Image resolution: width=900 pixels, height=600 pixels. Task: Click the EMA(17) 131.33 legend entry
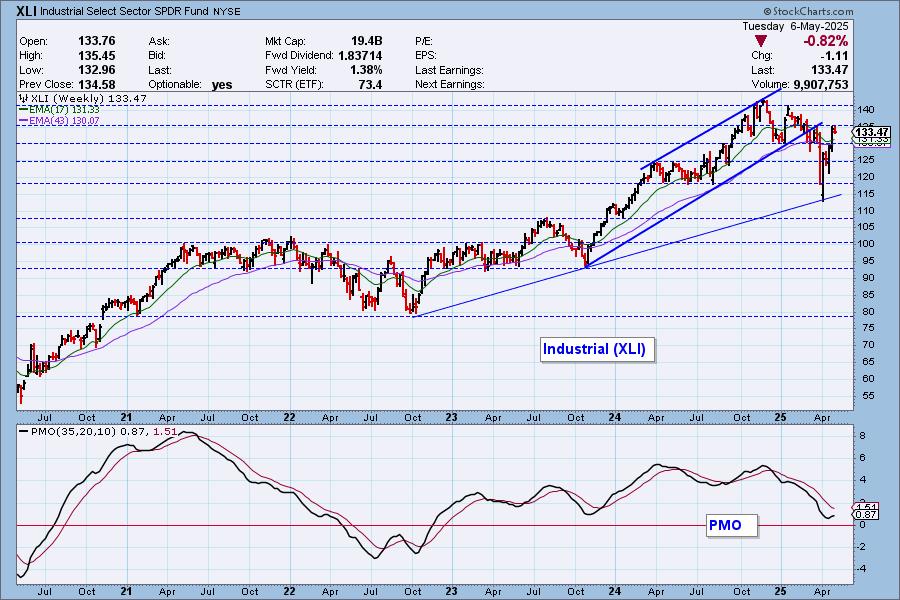(59, 110)
